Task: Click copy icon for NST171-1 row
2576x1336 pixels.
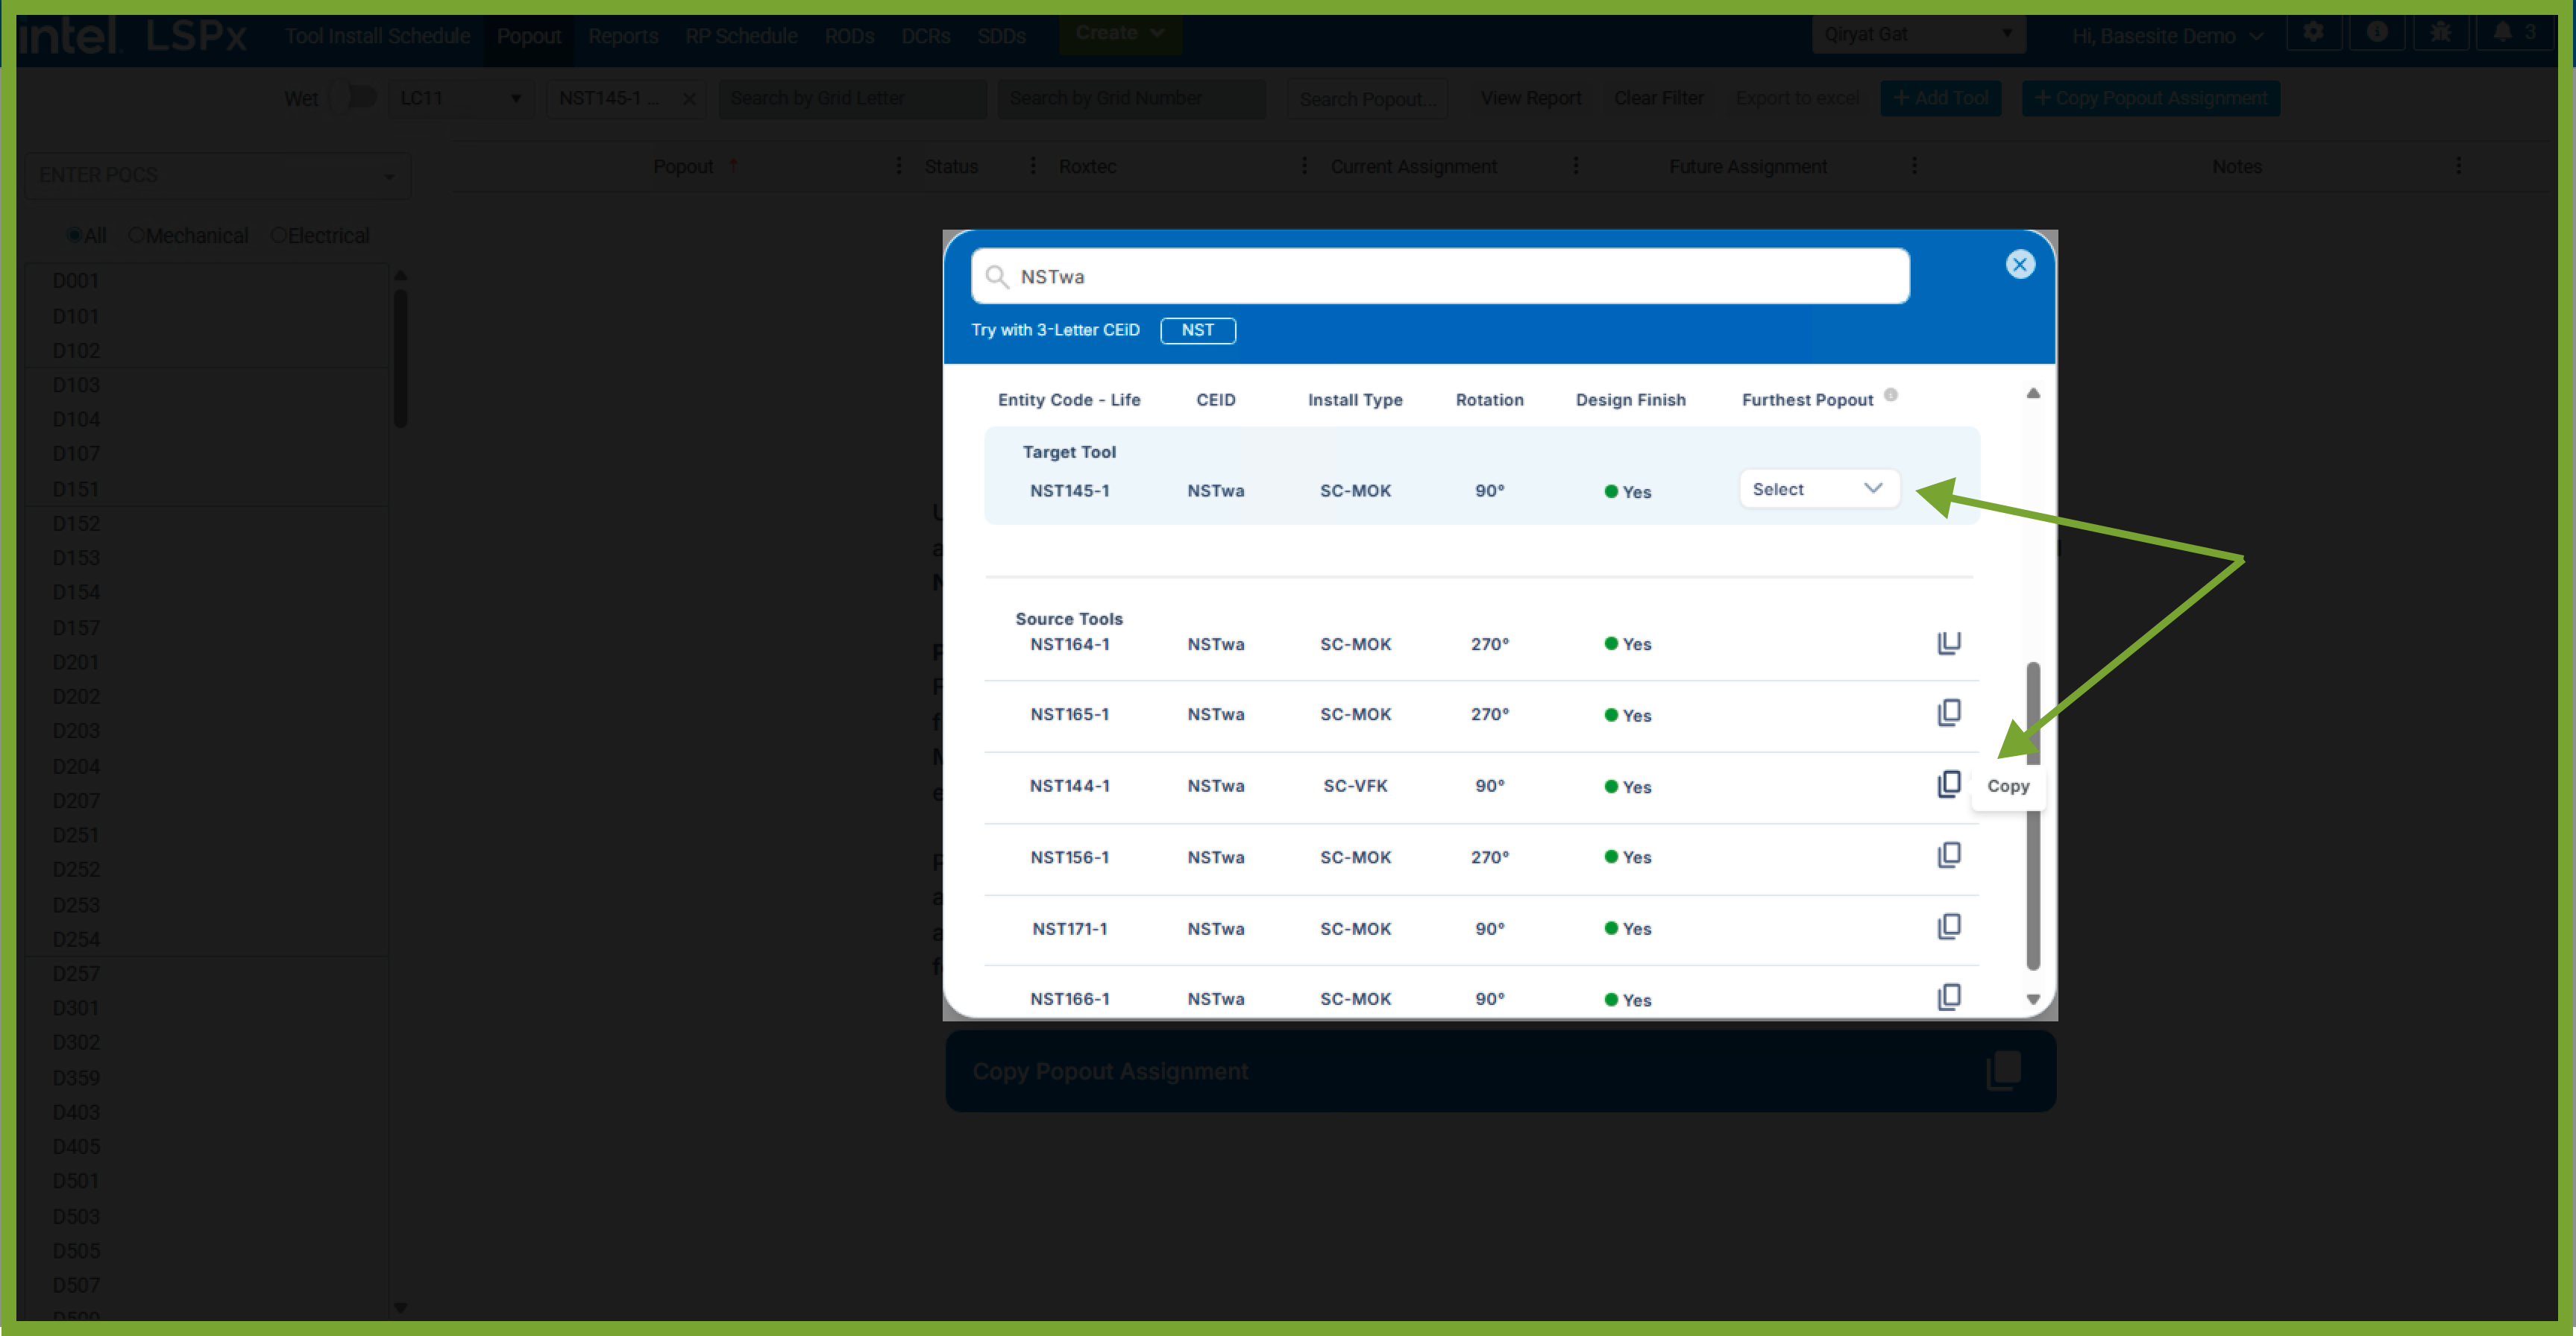Action: click(x=1948, y=927)
